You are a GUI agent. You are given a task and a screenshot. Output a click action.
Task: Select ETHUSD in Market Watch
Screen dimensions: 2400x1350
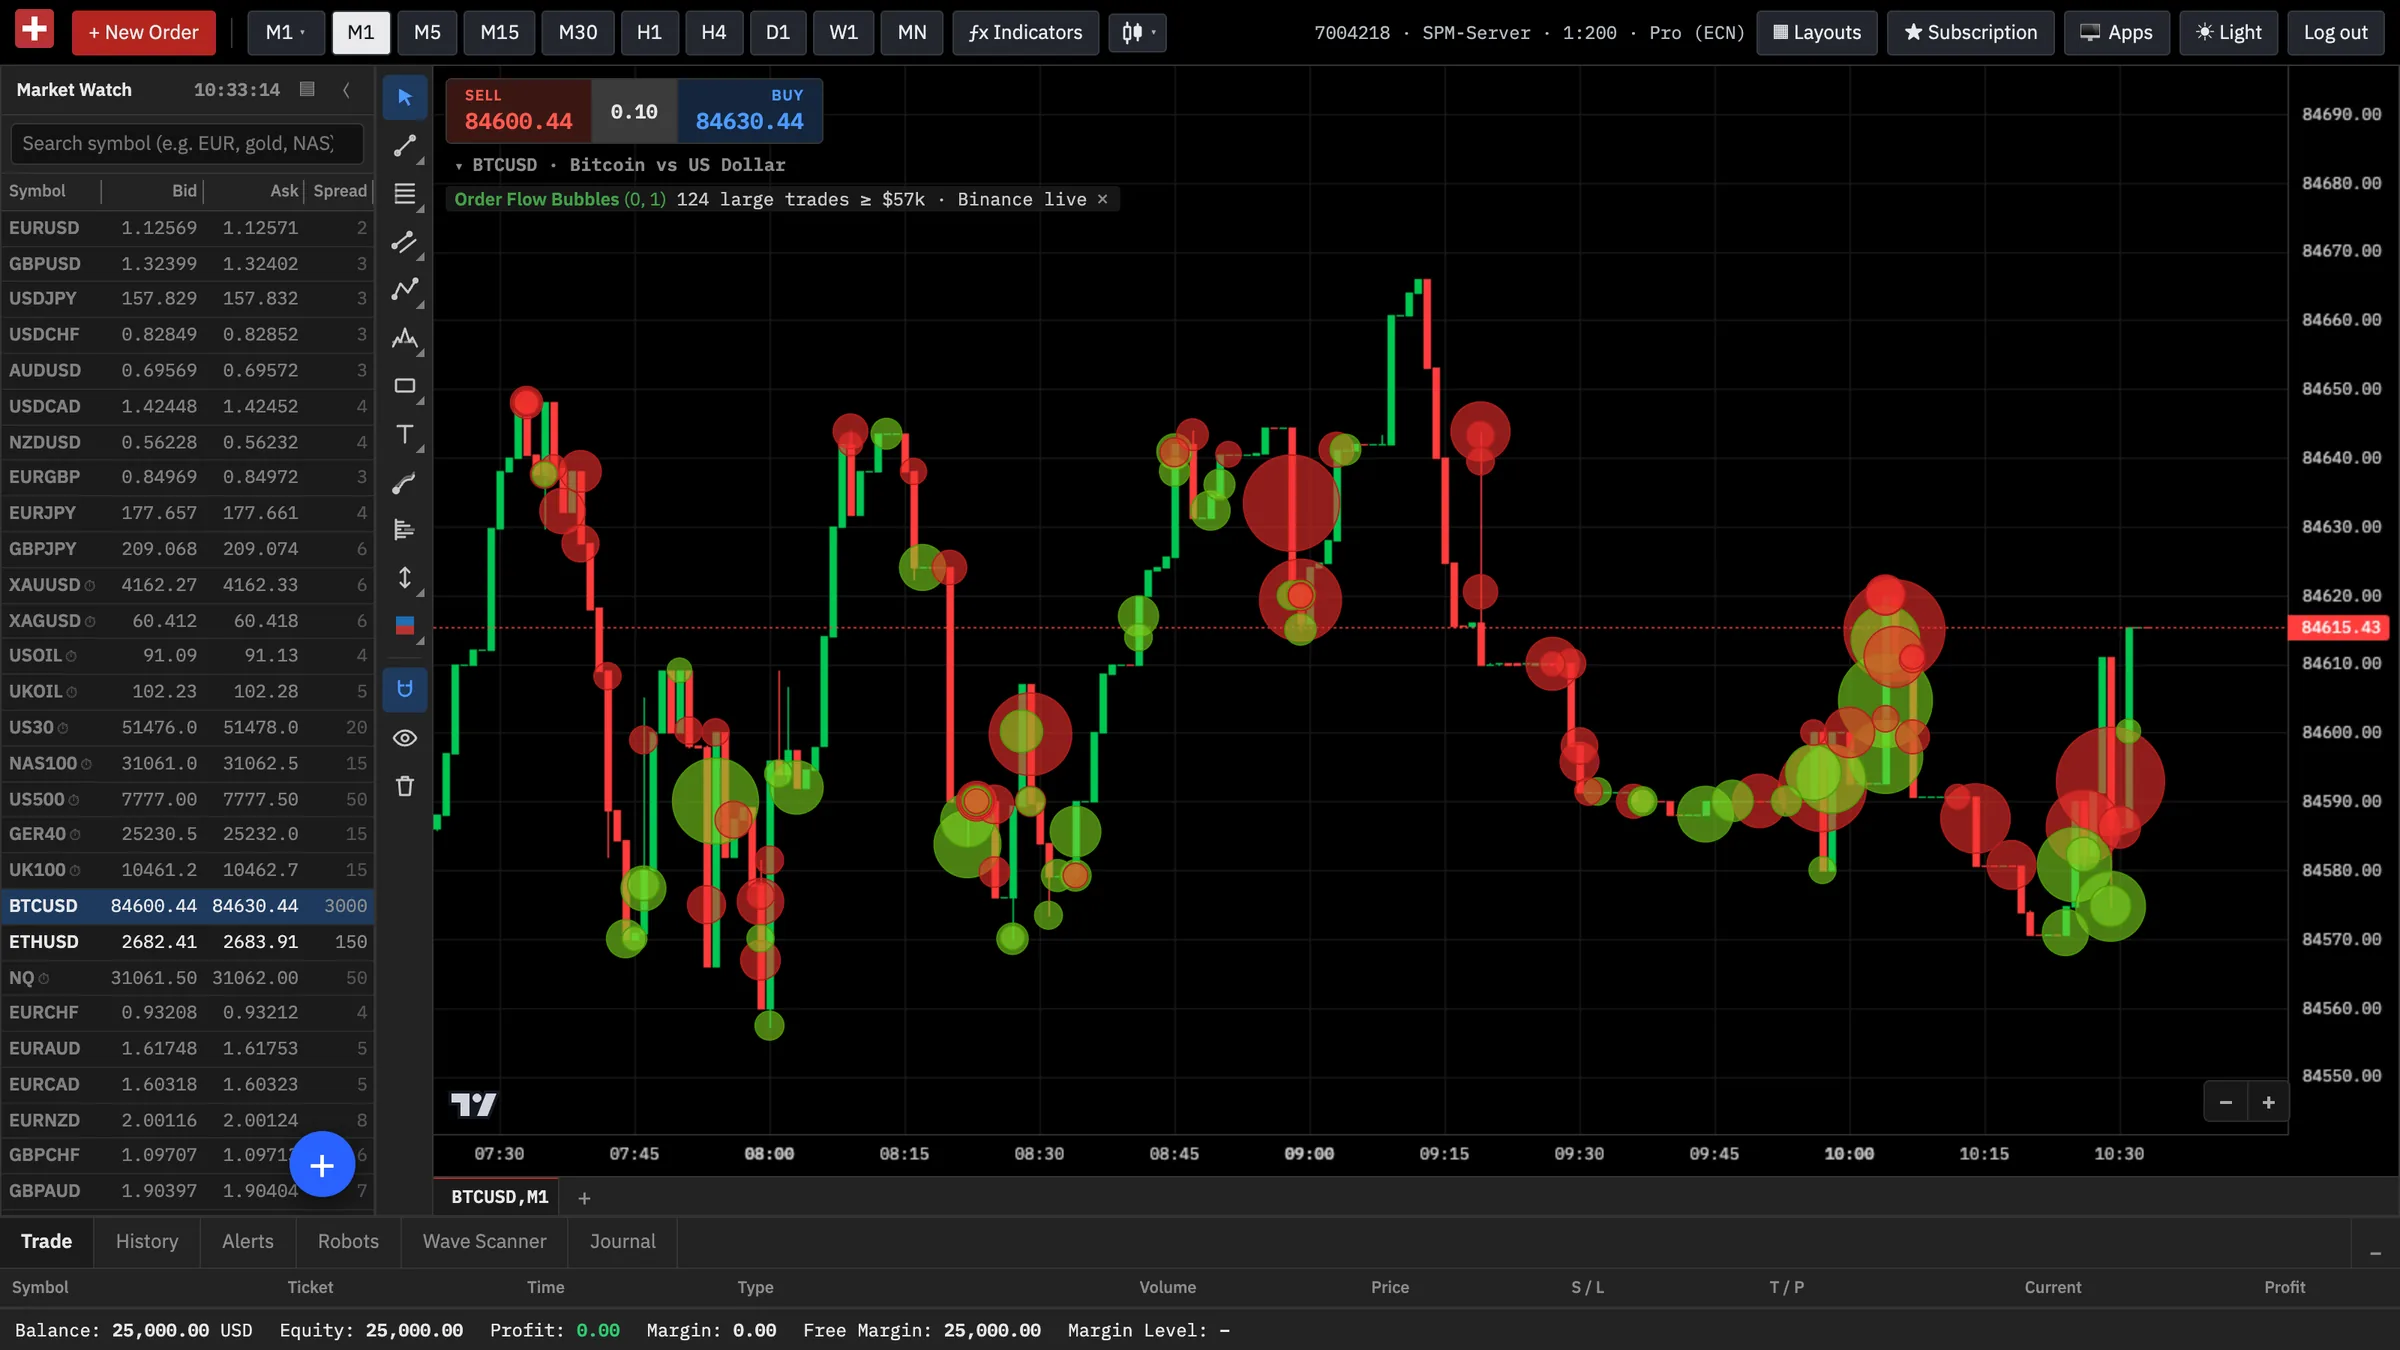click(x=187, y=942)
